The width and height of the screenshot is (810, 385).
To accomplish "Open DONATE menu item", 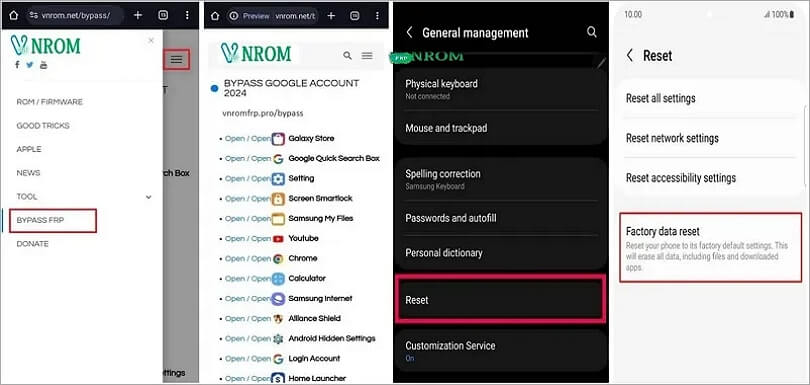I will (x=33, y=244).
